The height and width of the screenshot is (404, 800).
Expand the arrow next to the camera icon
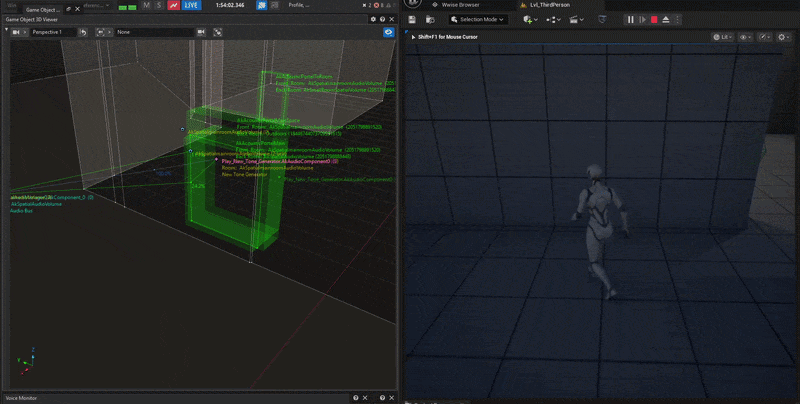click(24, 32)
